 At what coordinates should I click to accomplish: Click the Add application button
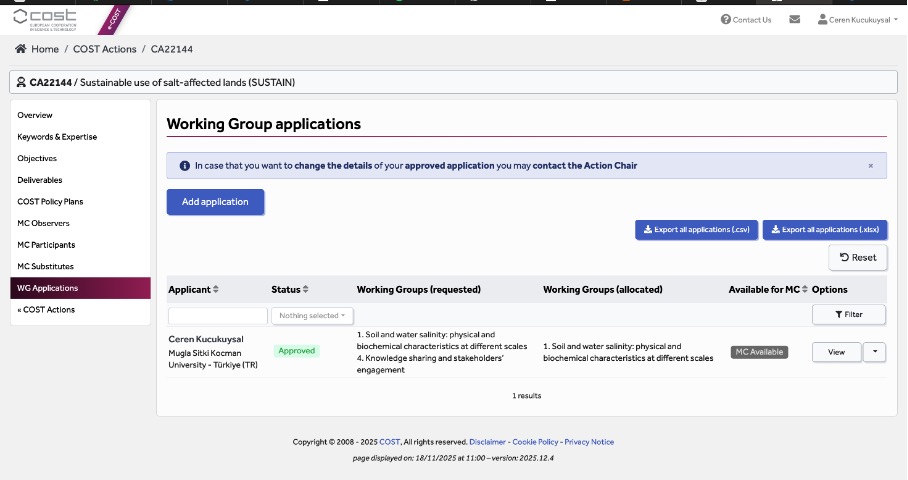click(215, 202)
